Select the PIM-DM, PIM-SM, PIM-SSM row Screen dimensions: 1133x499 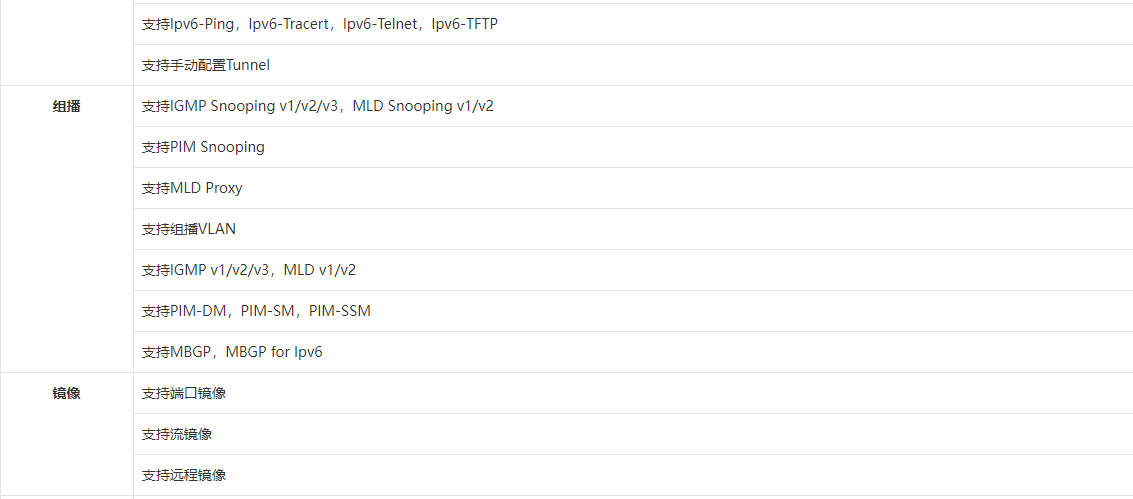coord(256,311)
